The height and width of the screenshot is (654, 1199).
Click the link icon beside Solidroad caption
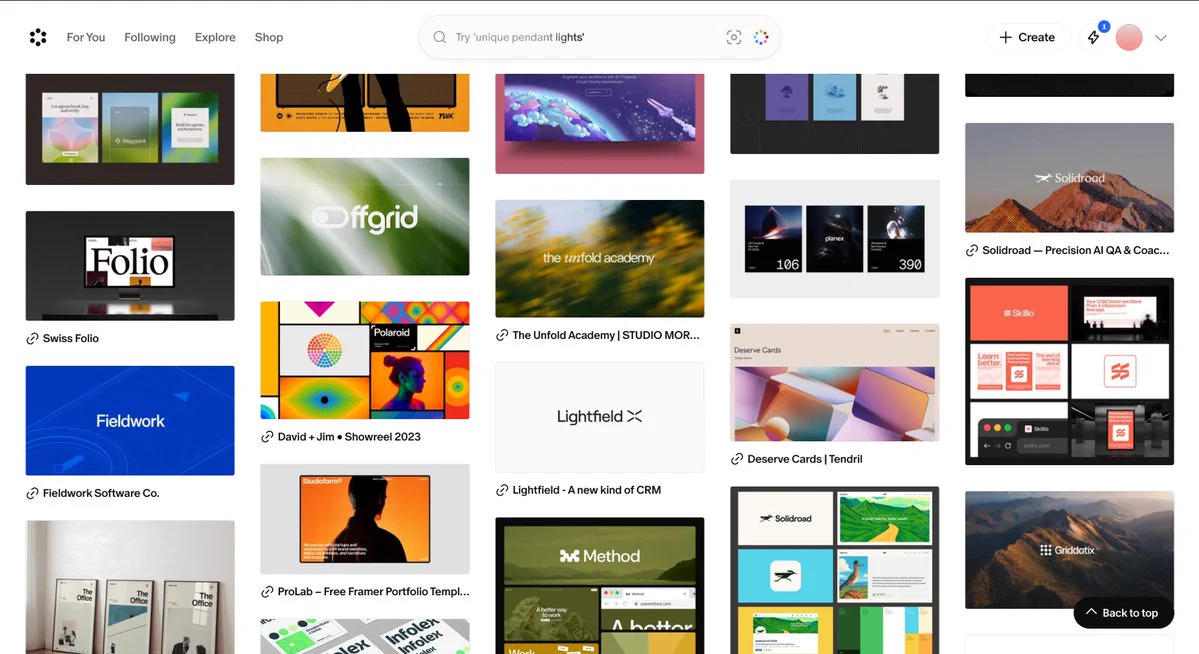[x=971, y=250]
